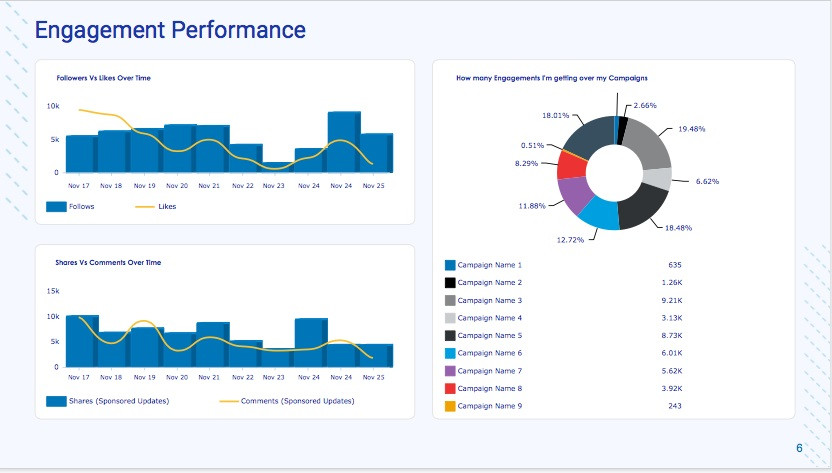Viewport: 832px width, 473px height.
Task: Click the Campaign Name 7 purple swatch
Action: point(450,371)
